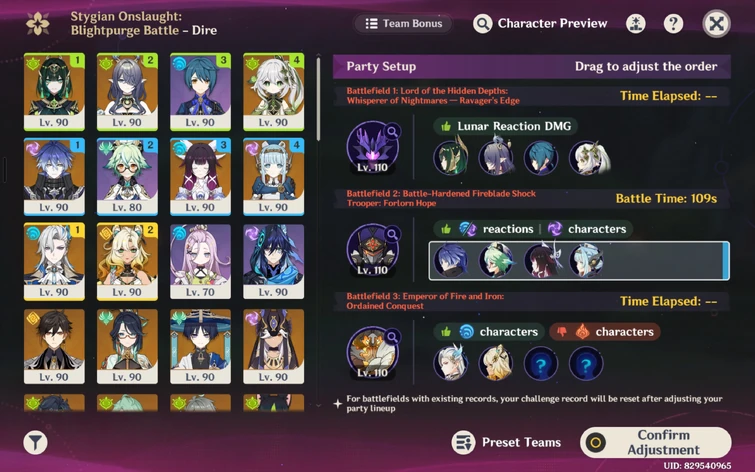The height and width of the screenshot is (472, 755).
Task: Inspect Battlefield 2 Fireblade Shock Trooper boss icon
Action: tap(373, 250)
